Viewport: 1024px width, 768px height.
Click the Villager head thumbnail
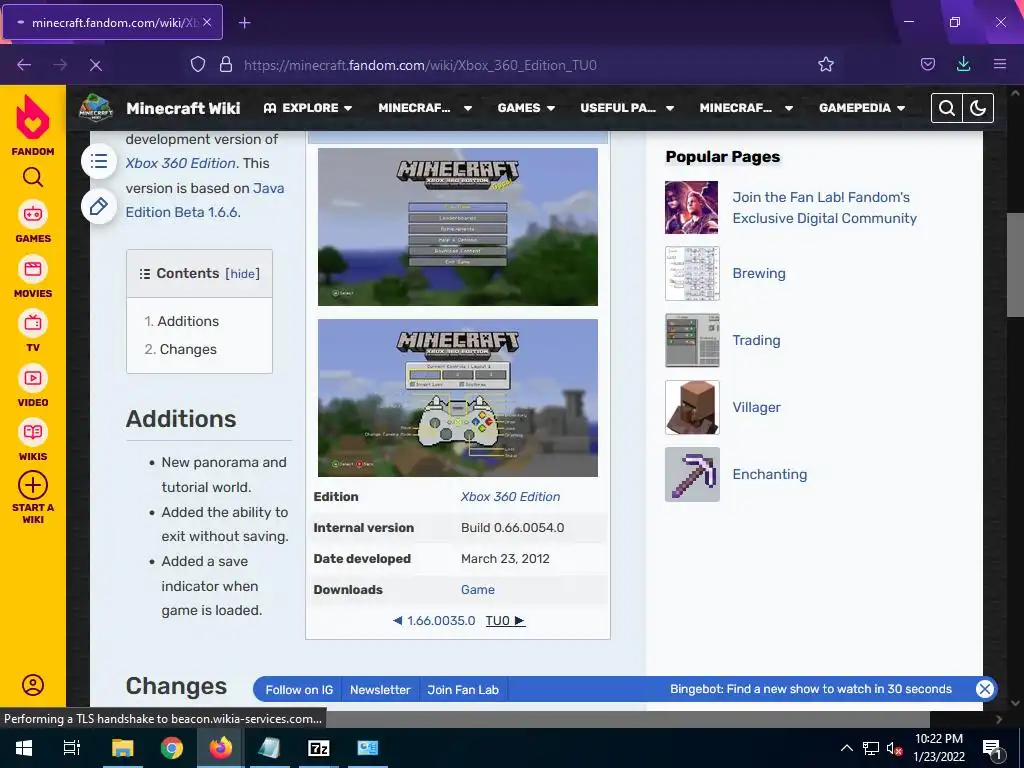pos(692,408)
